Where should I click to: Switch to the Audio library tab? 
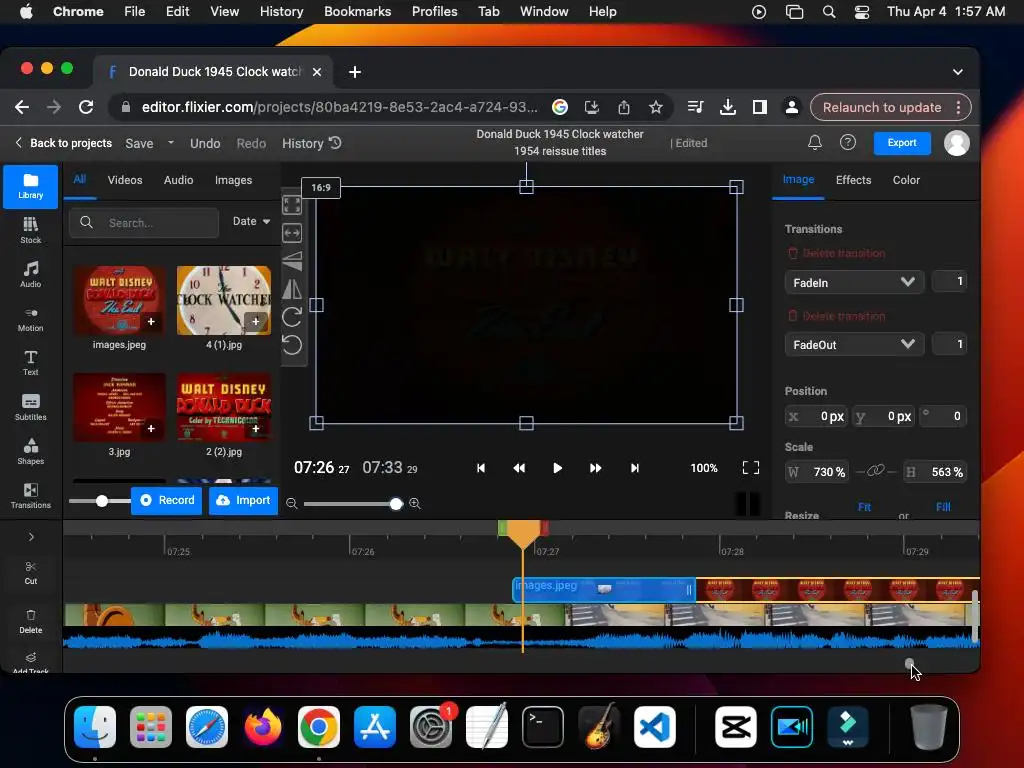tap(178, 180)
